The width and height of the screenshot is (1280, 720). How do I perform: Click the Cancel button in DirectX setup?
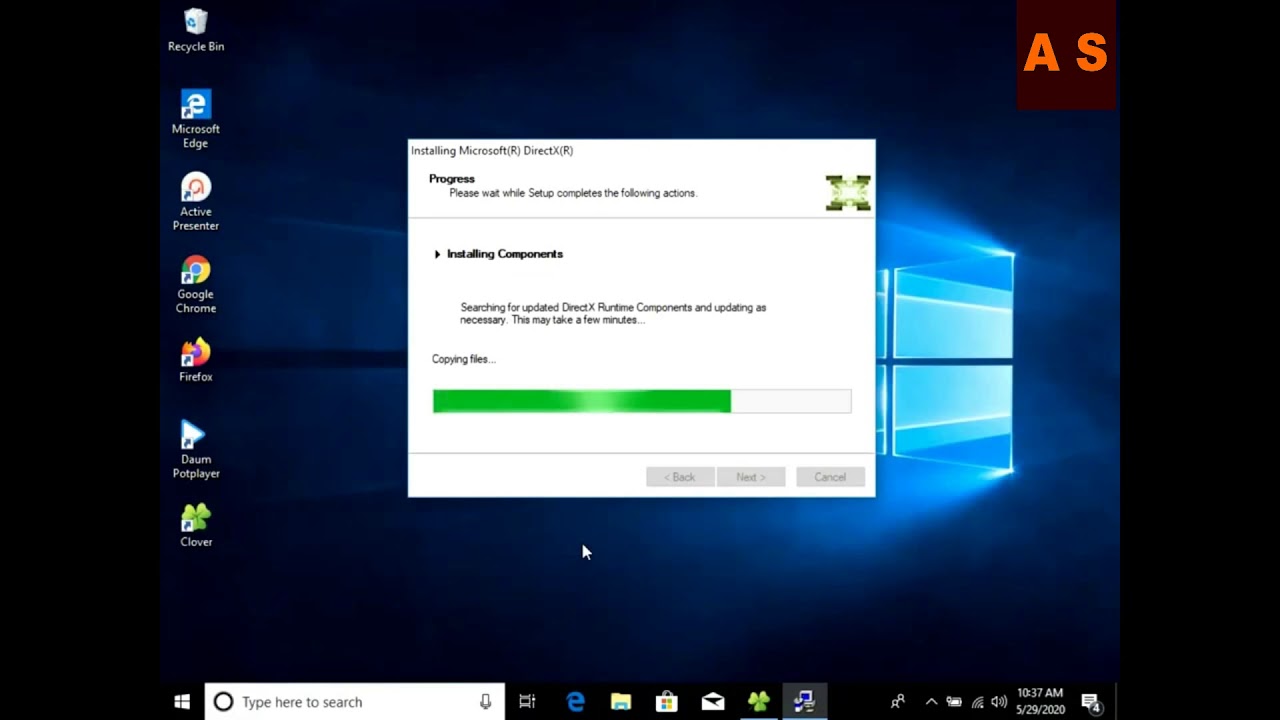point(830,477)
